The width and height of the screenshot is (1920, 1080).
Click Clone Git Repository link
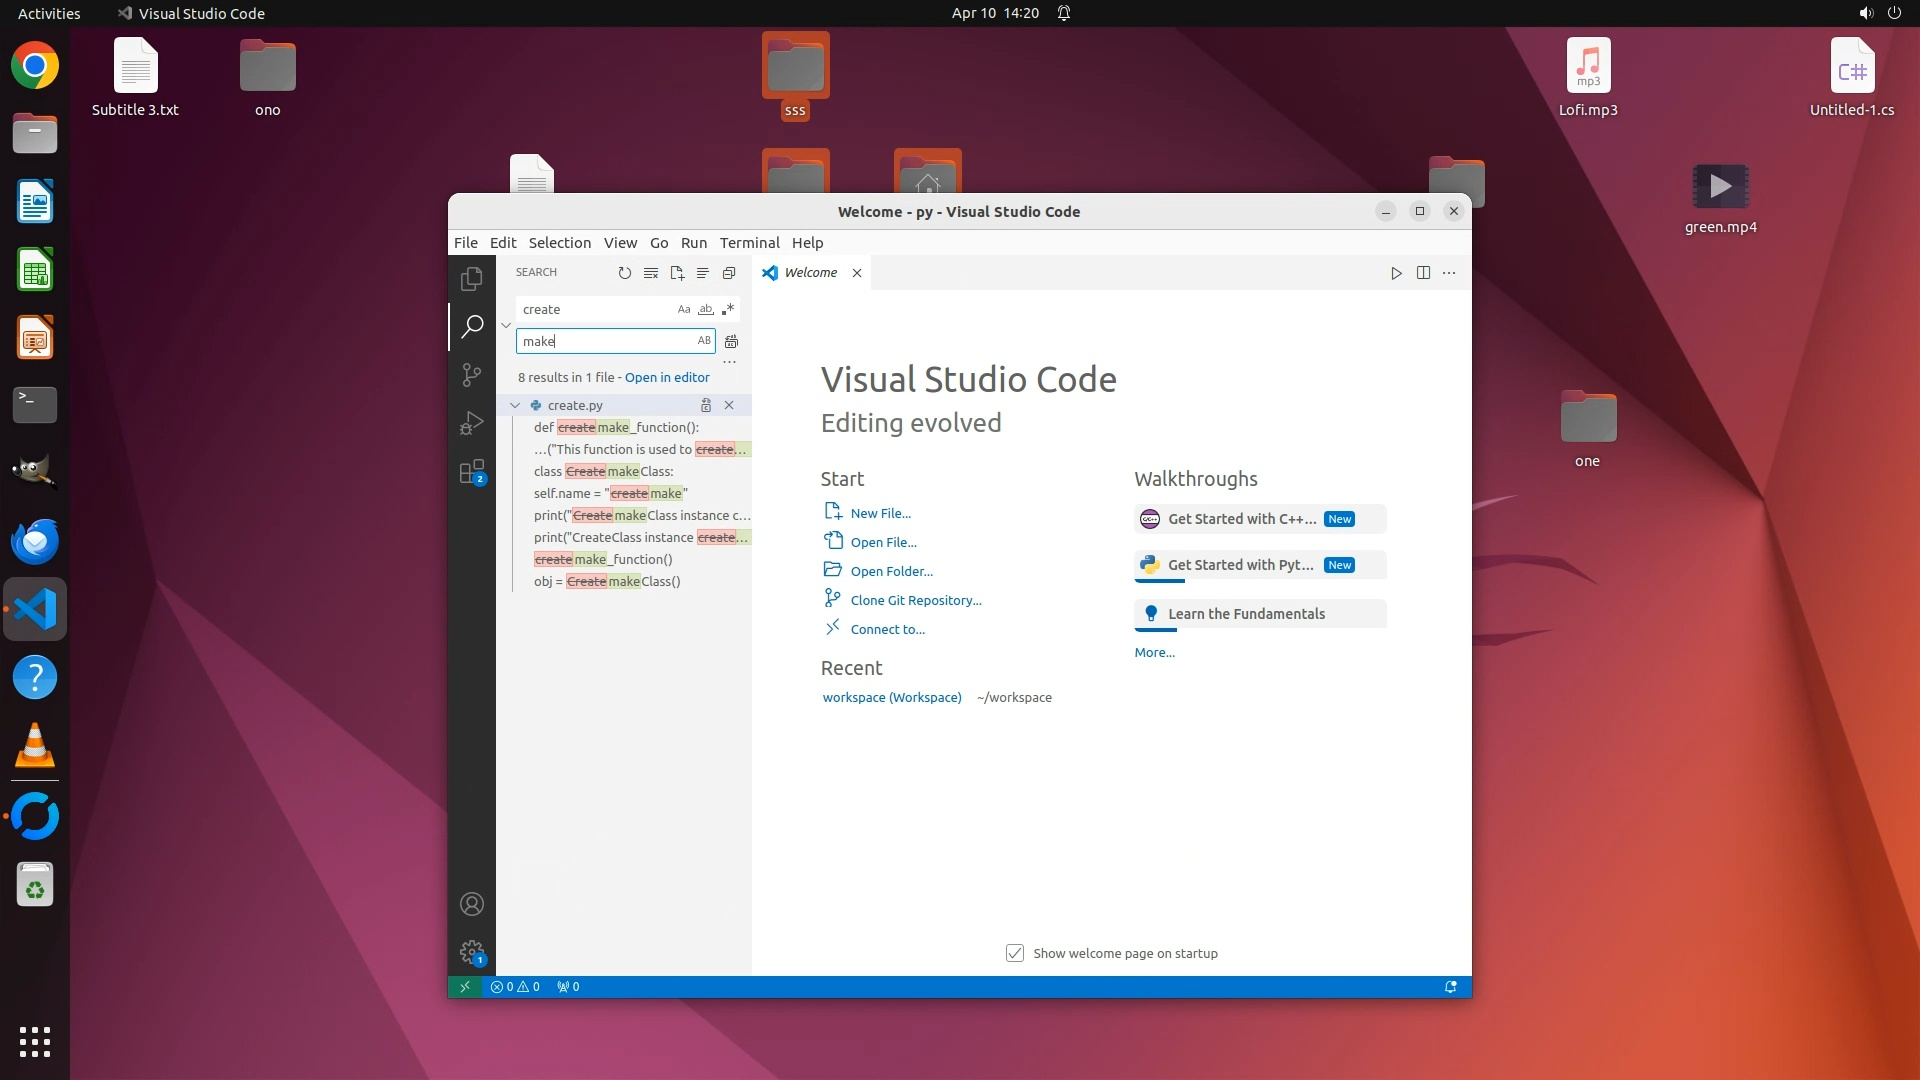pyautogui.click(x=915, y=601)
